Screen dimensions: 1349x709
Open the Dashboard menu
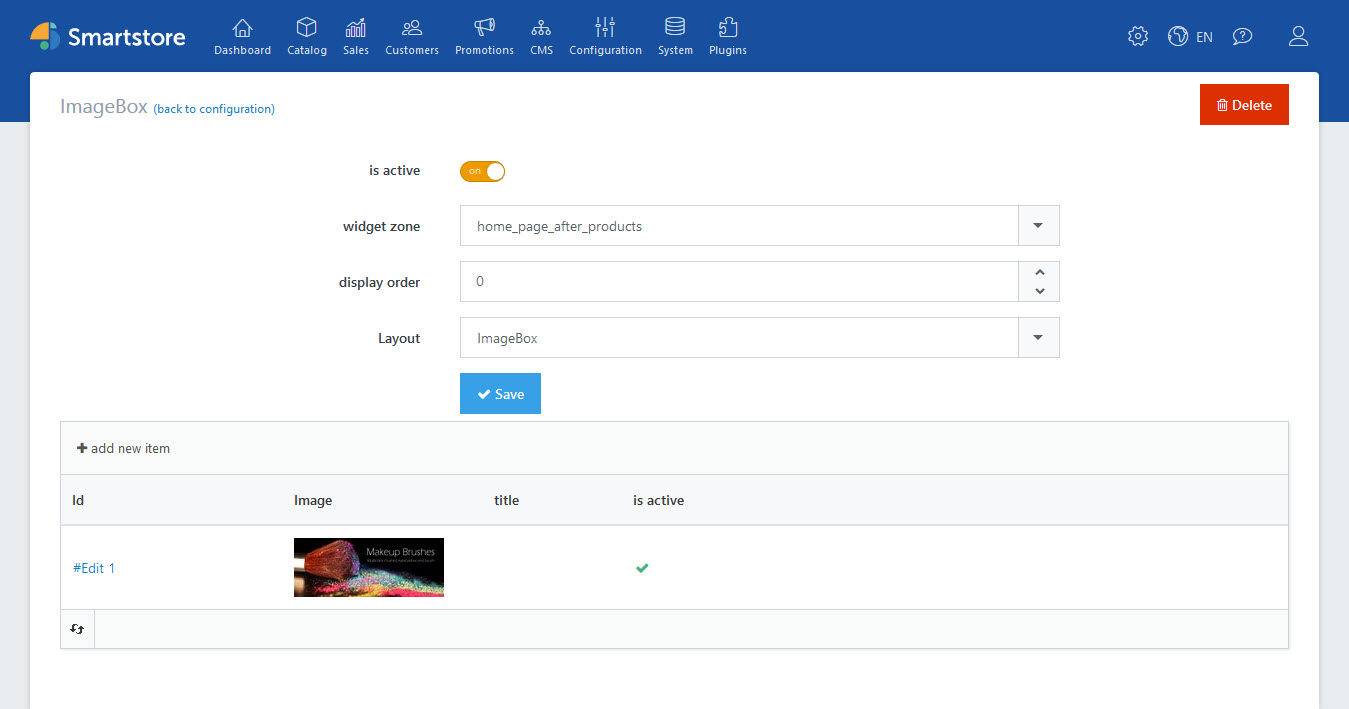(242, 37)
